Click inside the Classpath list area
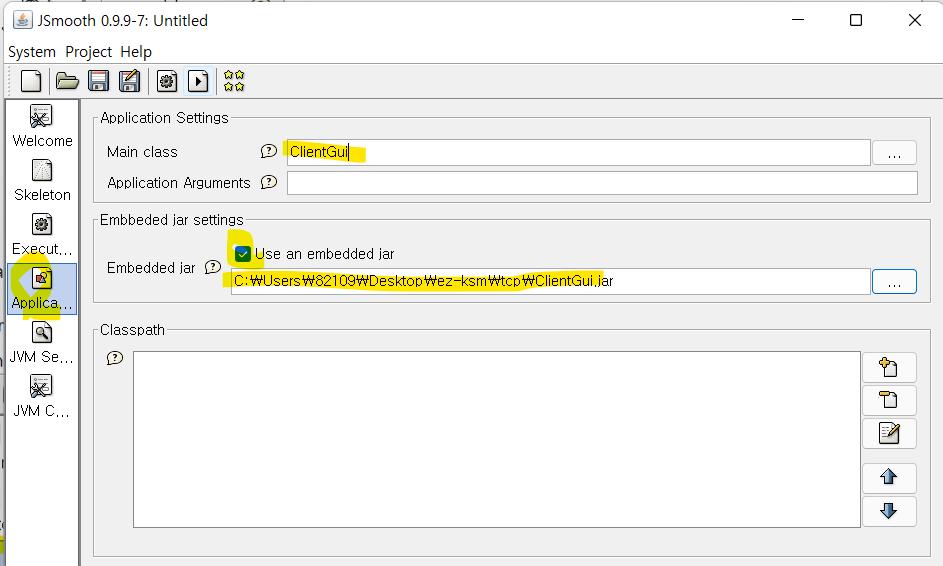Viewport: 943px width, 566px height. tap(497, 439)
